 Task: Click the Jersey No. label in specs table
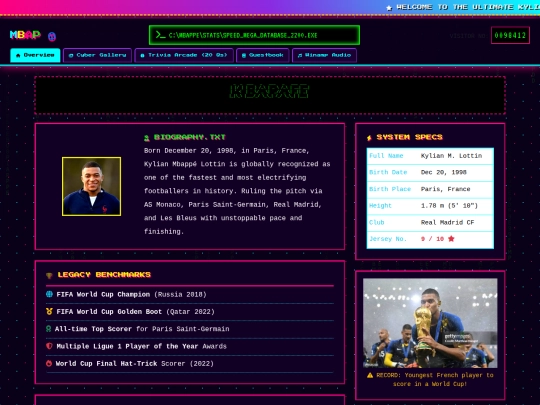point(388,239)
